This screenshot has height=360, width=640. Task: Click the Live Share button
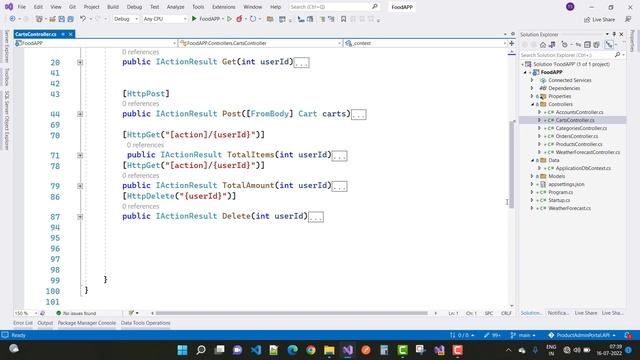(599, 20)
